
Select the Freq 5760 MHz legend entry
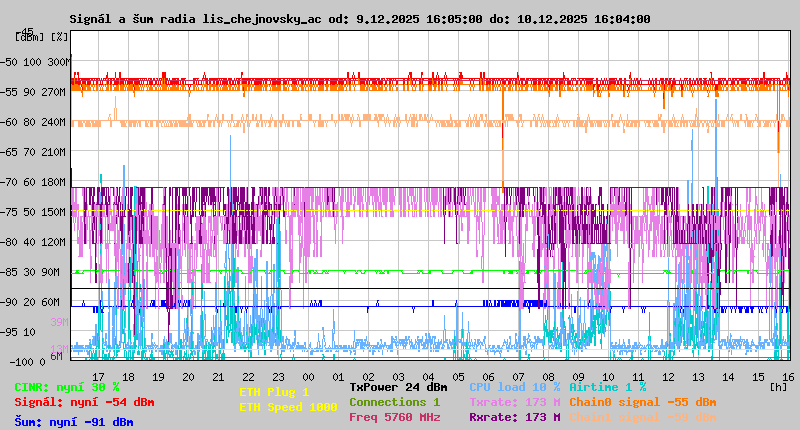pos(394,417)
